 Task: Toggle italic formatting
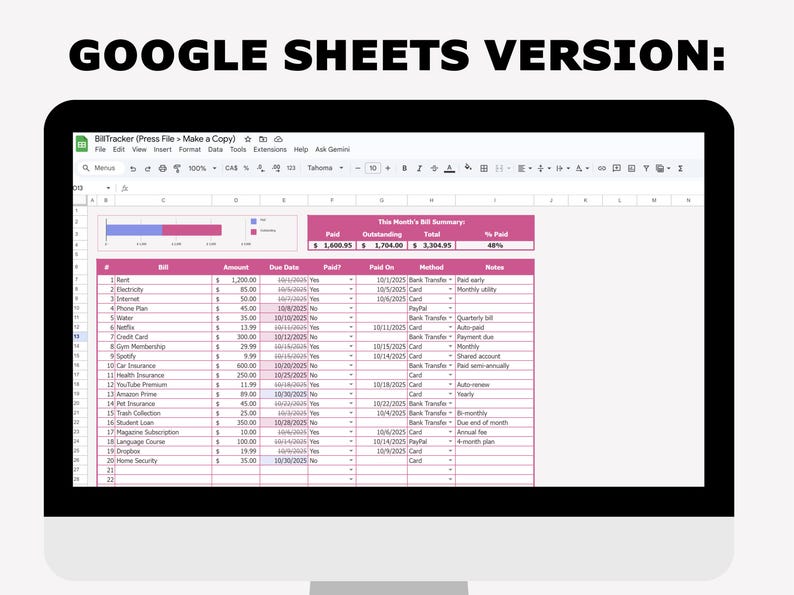click(419, 168)
